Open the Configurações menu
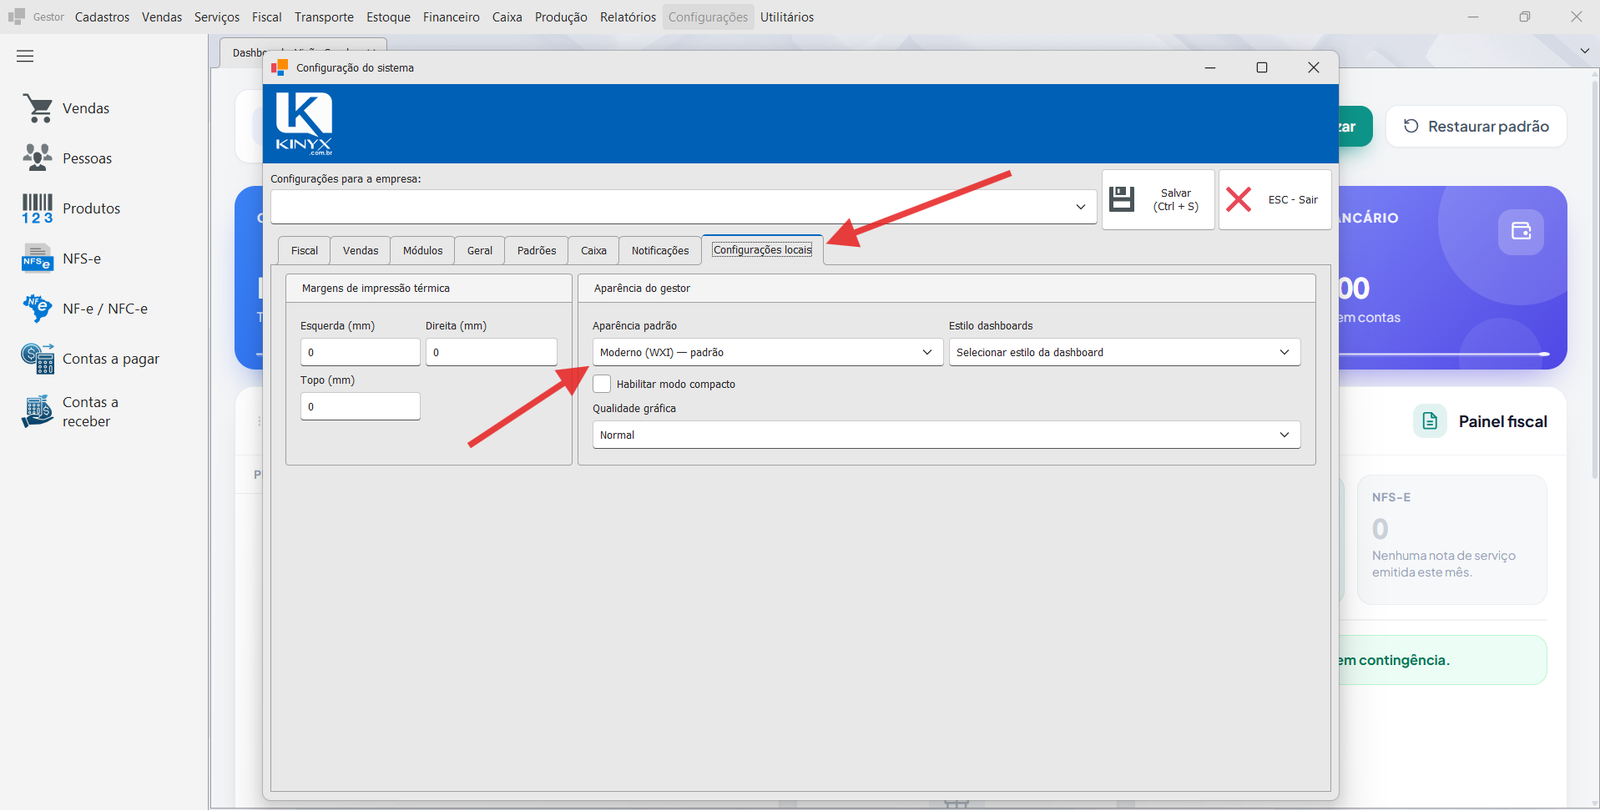Screen dimensions: 1600x810 tap(708, 17)
